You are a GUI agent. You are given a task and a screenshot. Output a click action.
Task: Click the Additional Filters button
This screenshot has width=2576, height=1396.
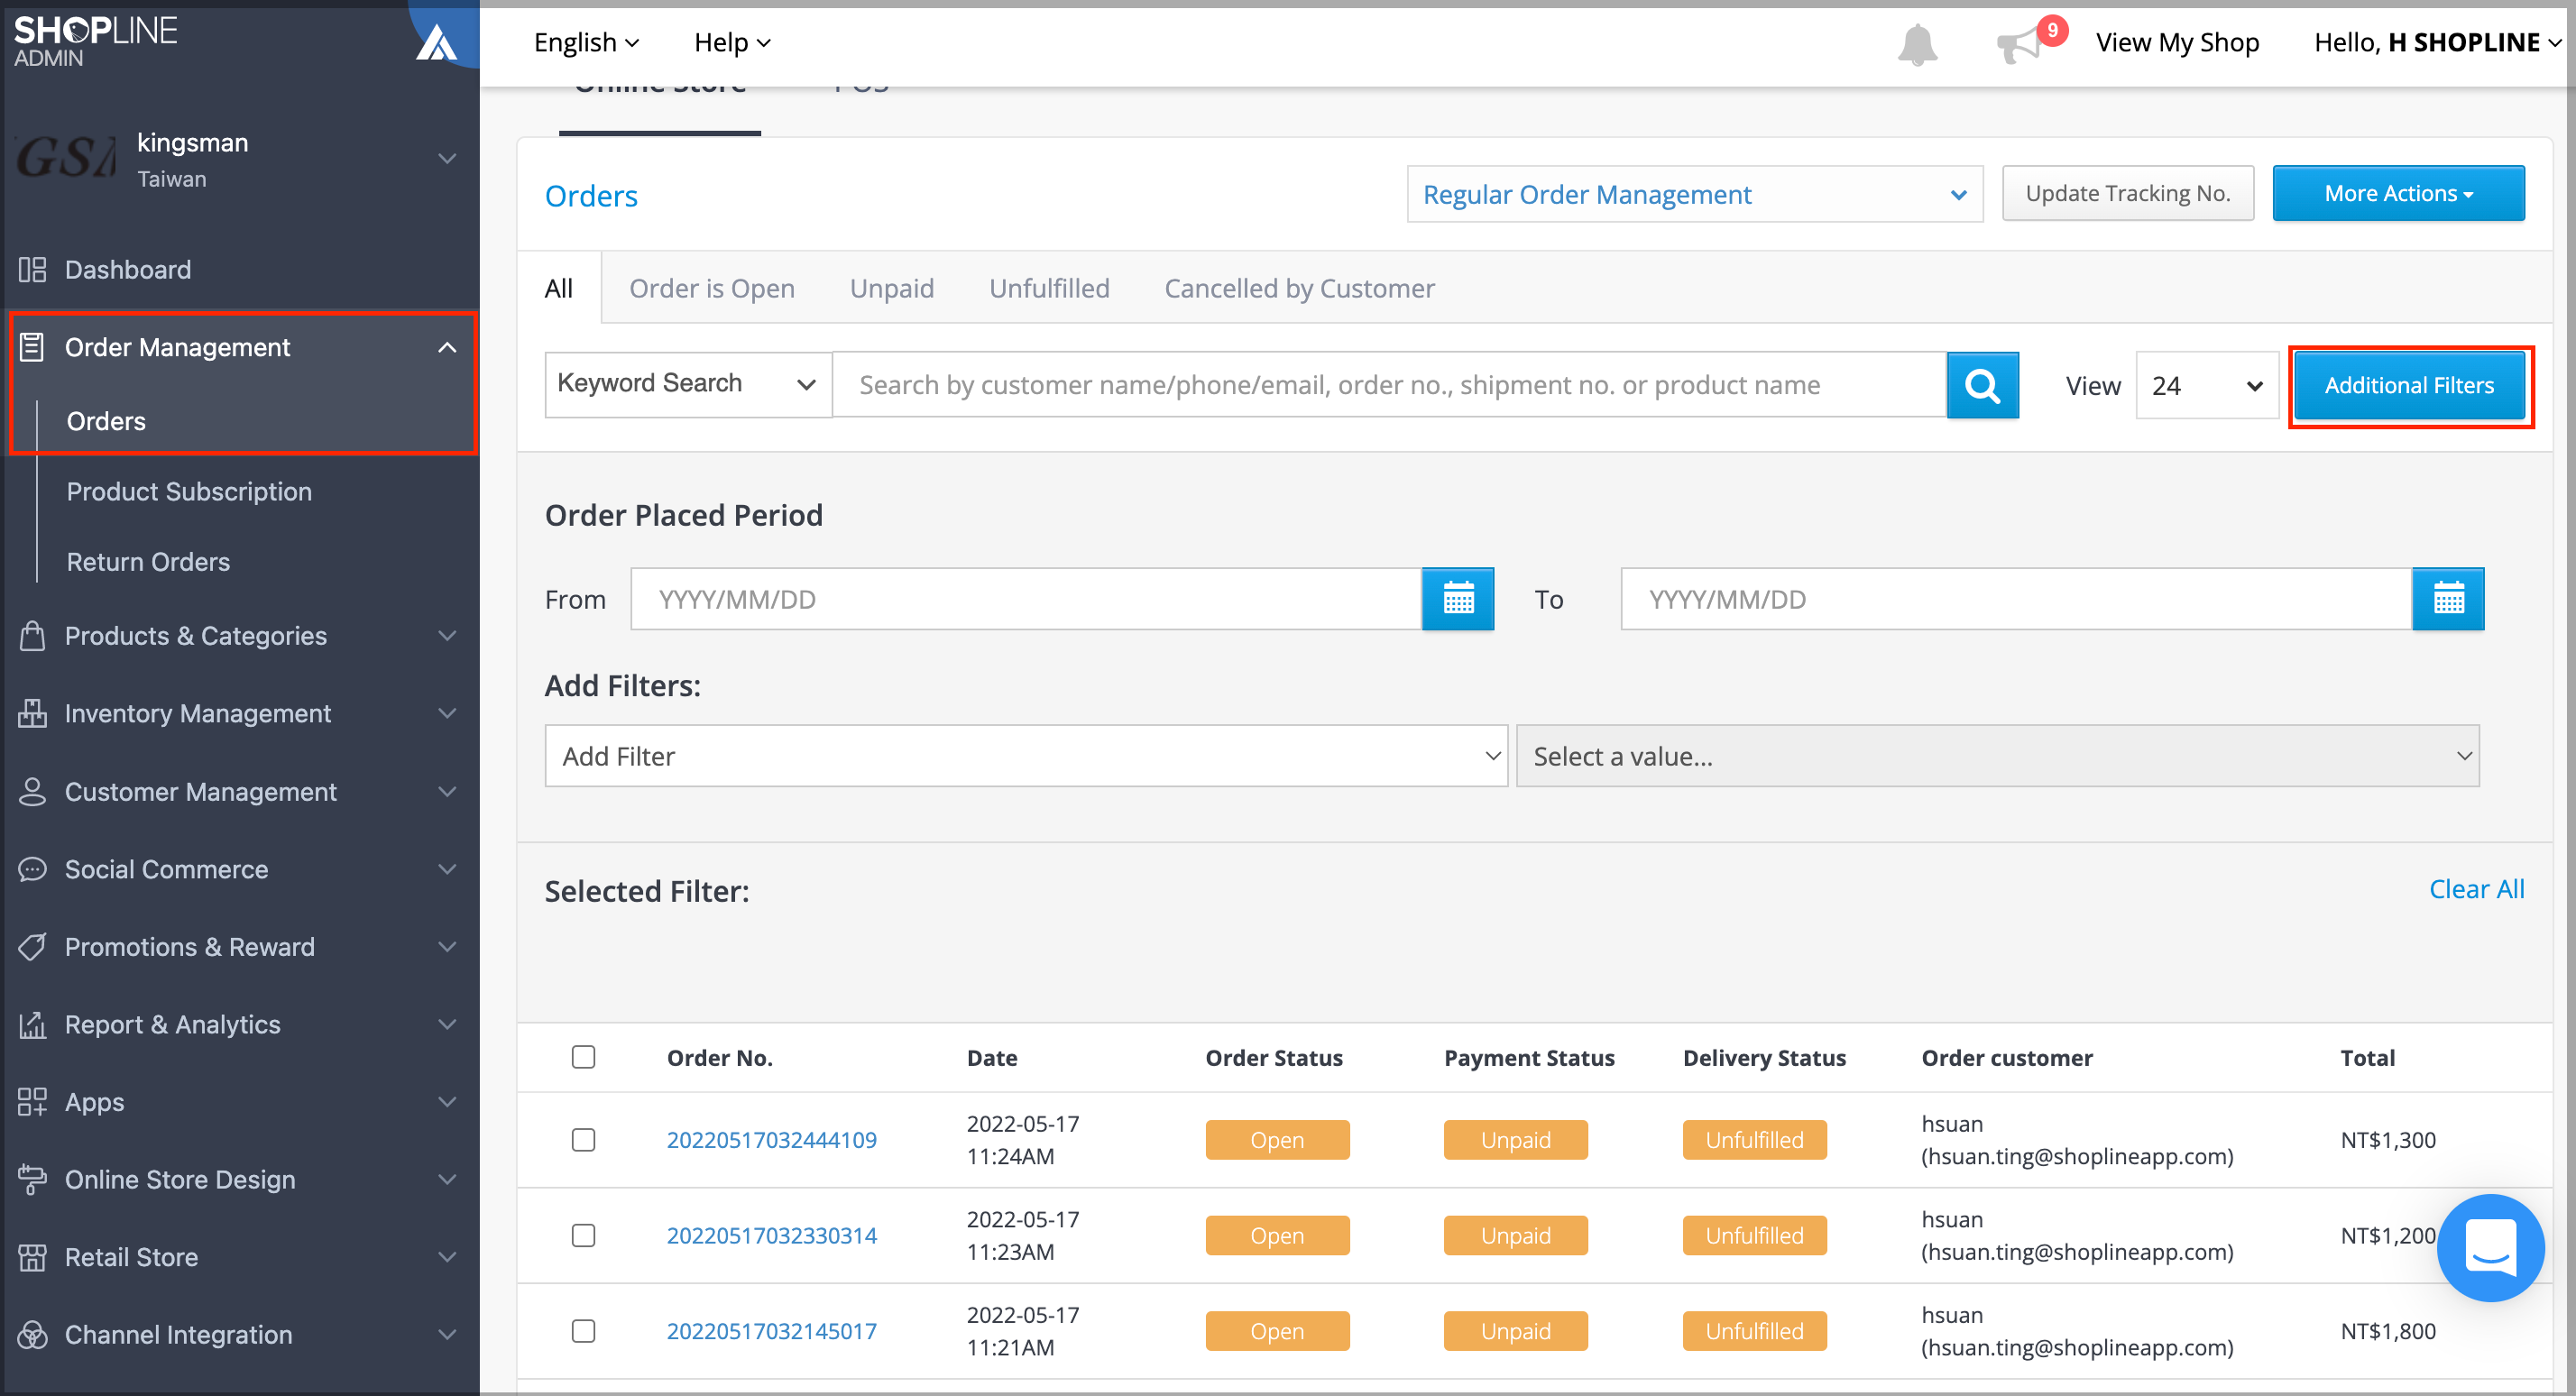click(2409, 385)
